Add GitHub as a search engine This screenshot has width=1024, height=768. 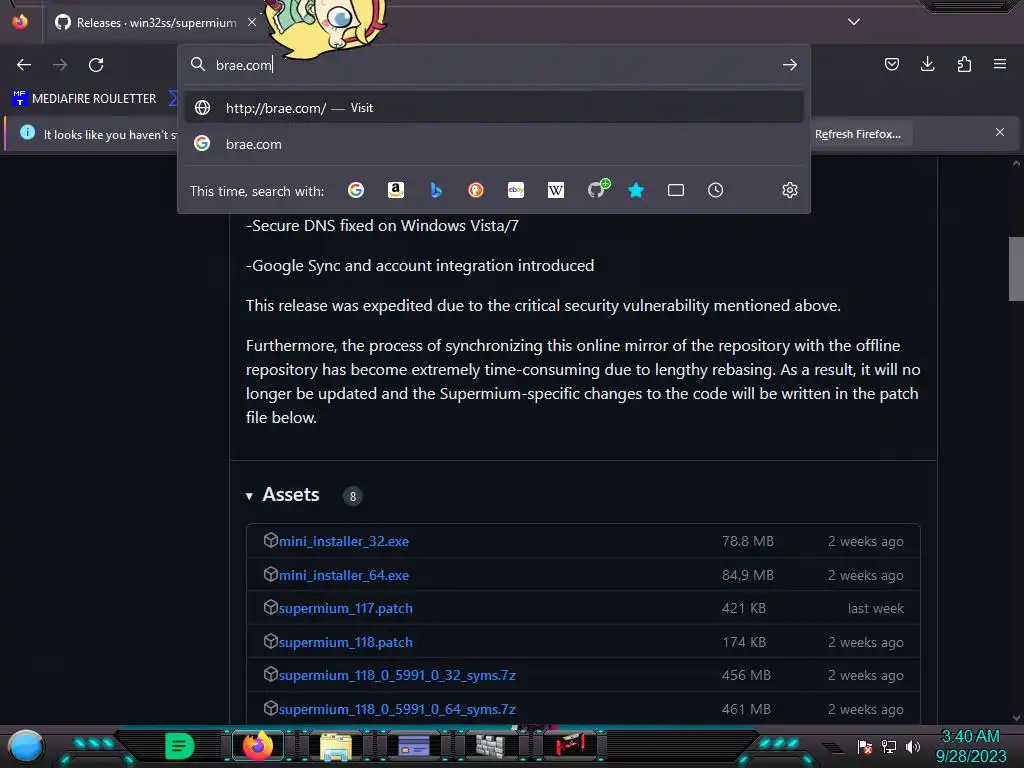[x=597, y=189]
